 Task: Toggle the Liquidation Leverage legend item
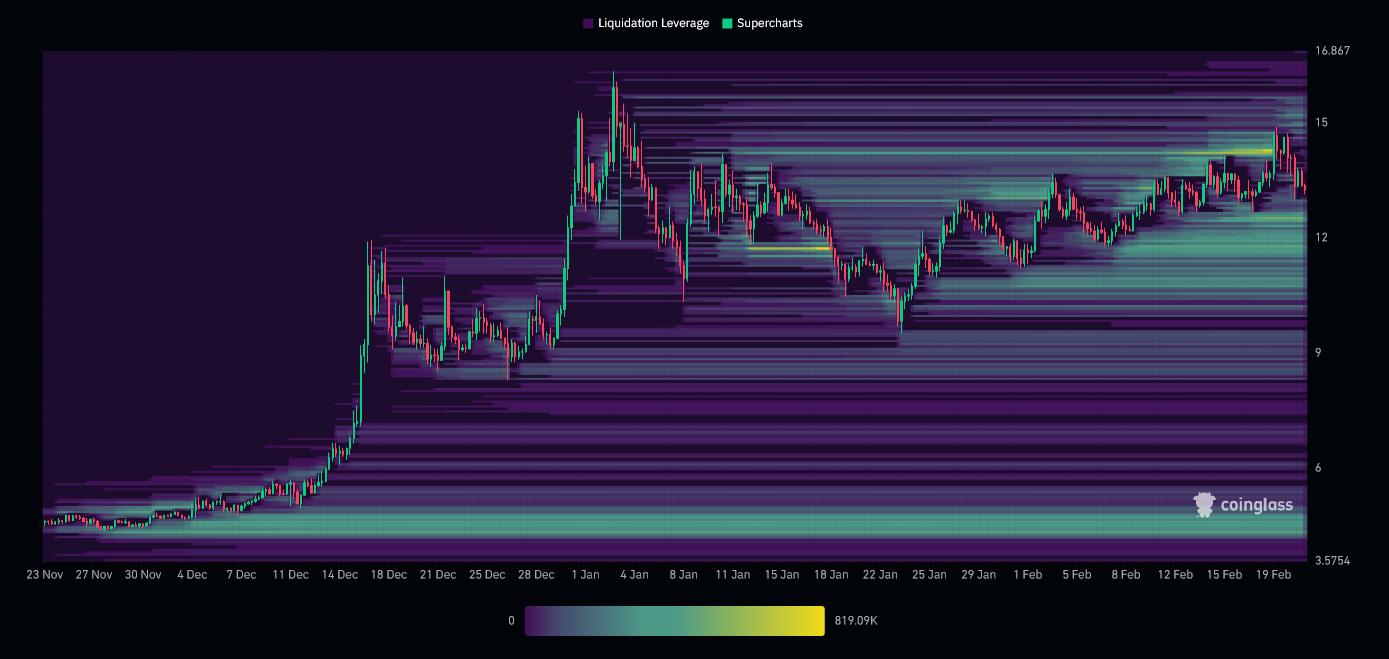click(647, 22)
